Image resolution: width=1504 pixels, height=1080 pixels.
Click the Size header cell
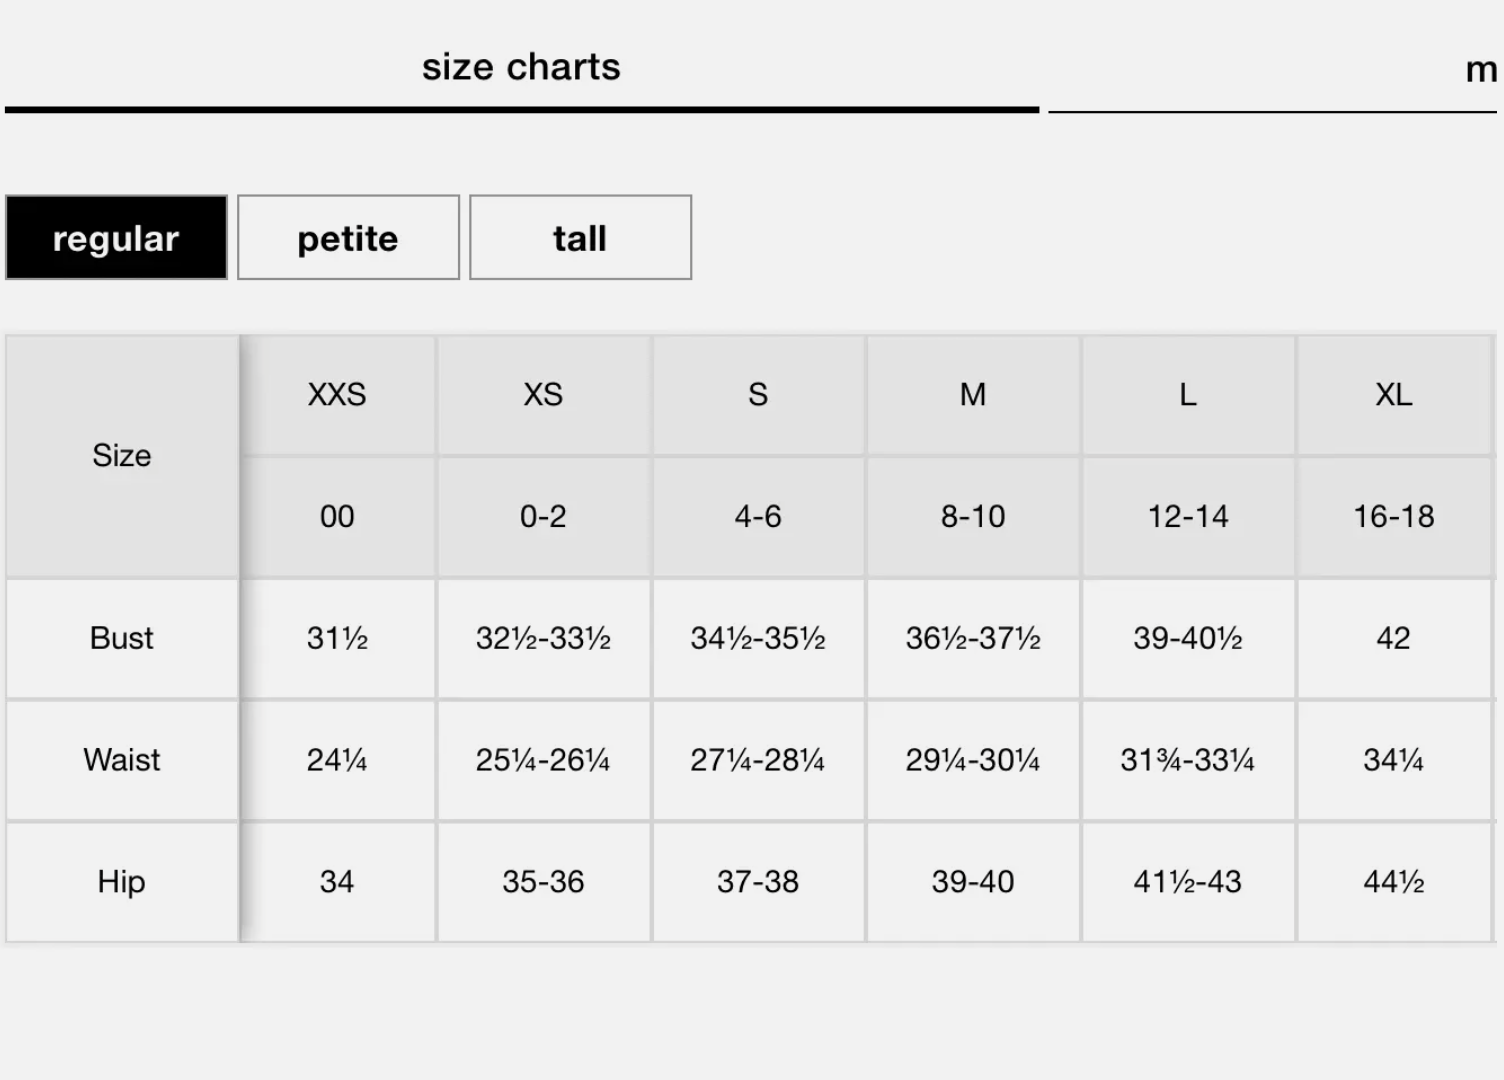(x=122, y=456)
